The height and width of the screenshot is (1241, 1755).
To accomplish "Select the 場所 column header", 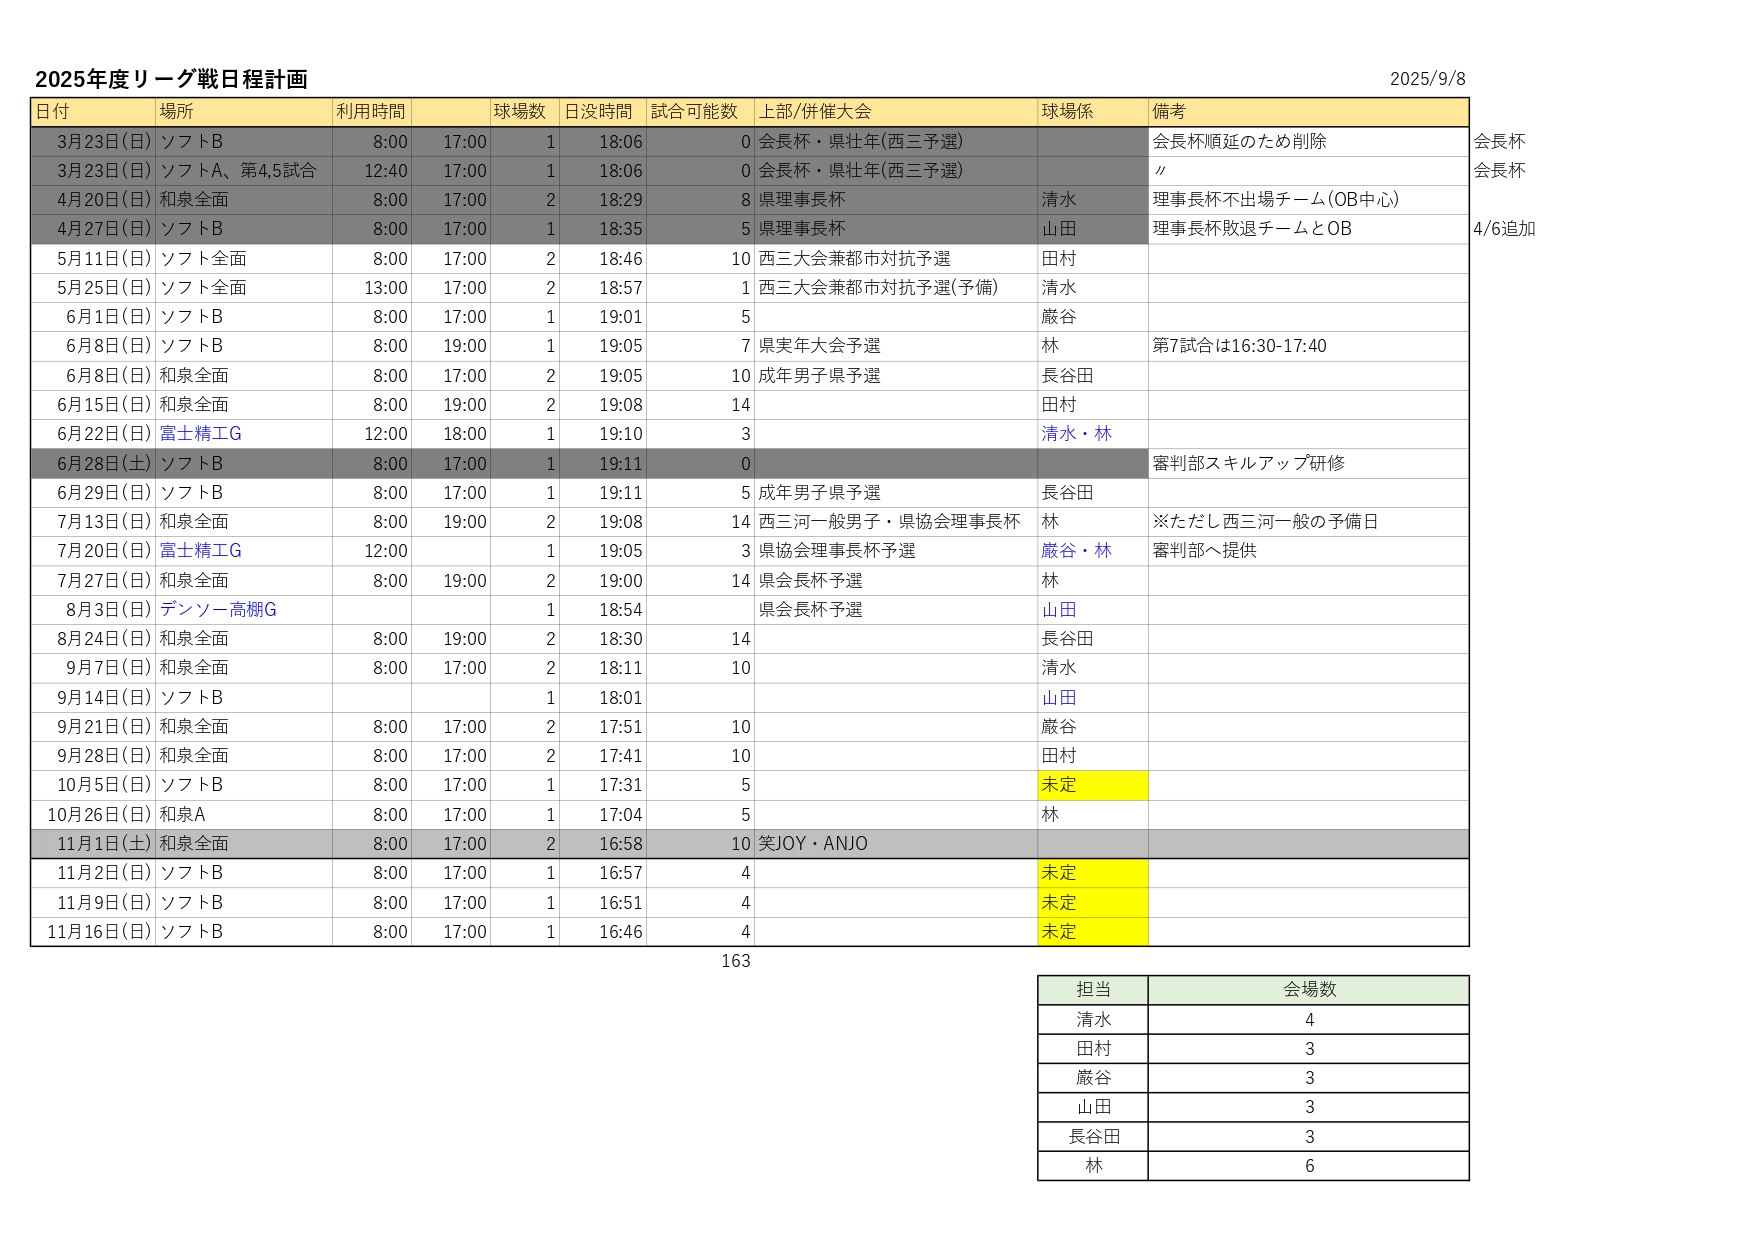I will (244, 112).
